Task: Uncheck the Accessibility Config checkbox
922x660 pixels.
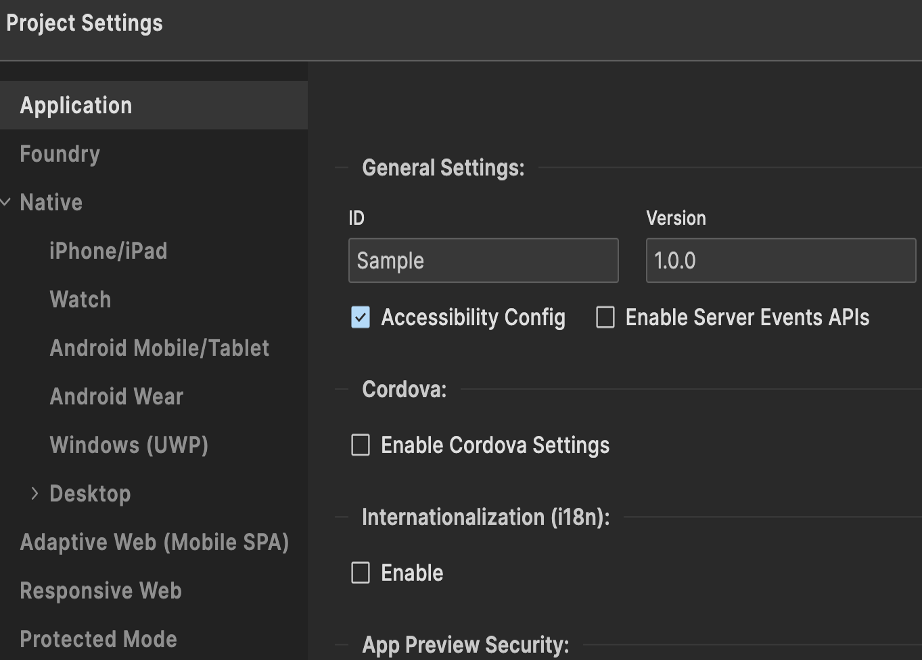Action: click(x=360, y=318)
